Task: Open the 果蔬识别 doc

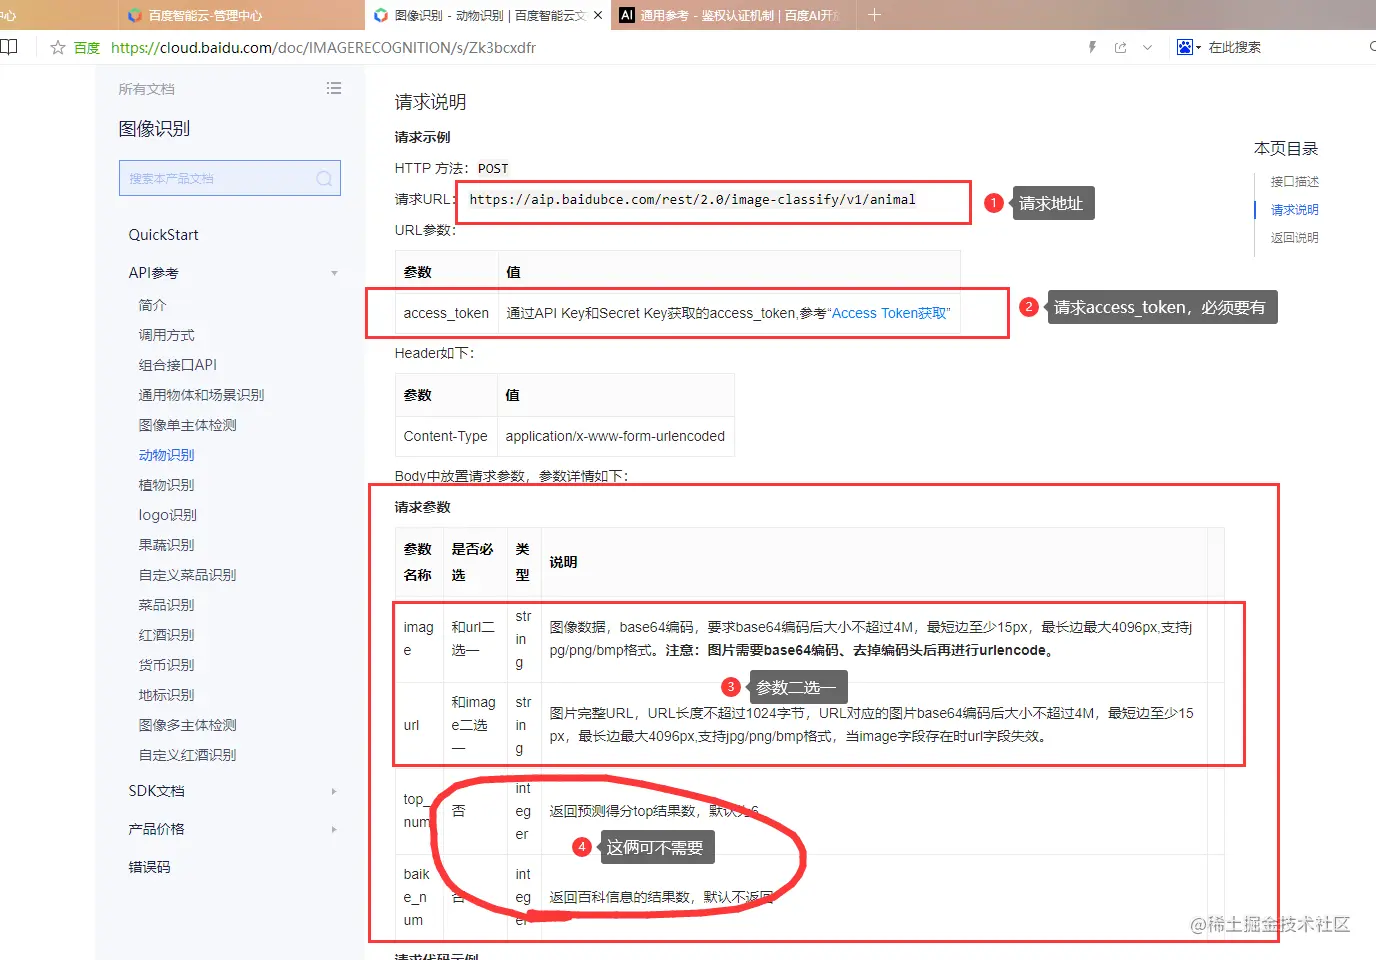Action: pyautogui.click(x=166, y=545)
